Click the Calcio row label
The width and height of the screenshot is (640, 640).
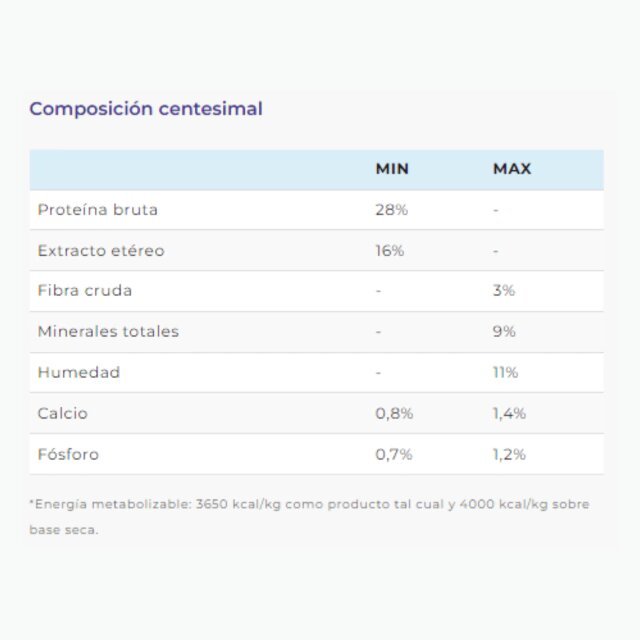(63, 413)
